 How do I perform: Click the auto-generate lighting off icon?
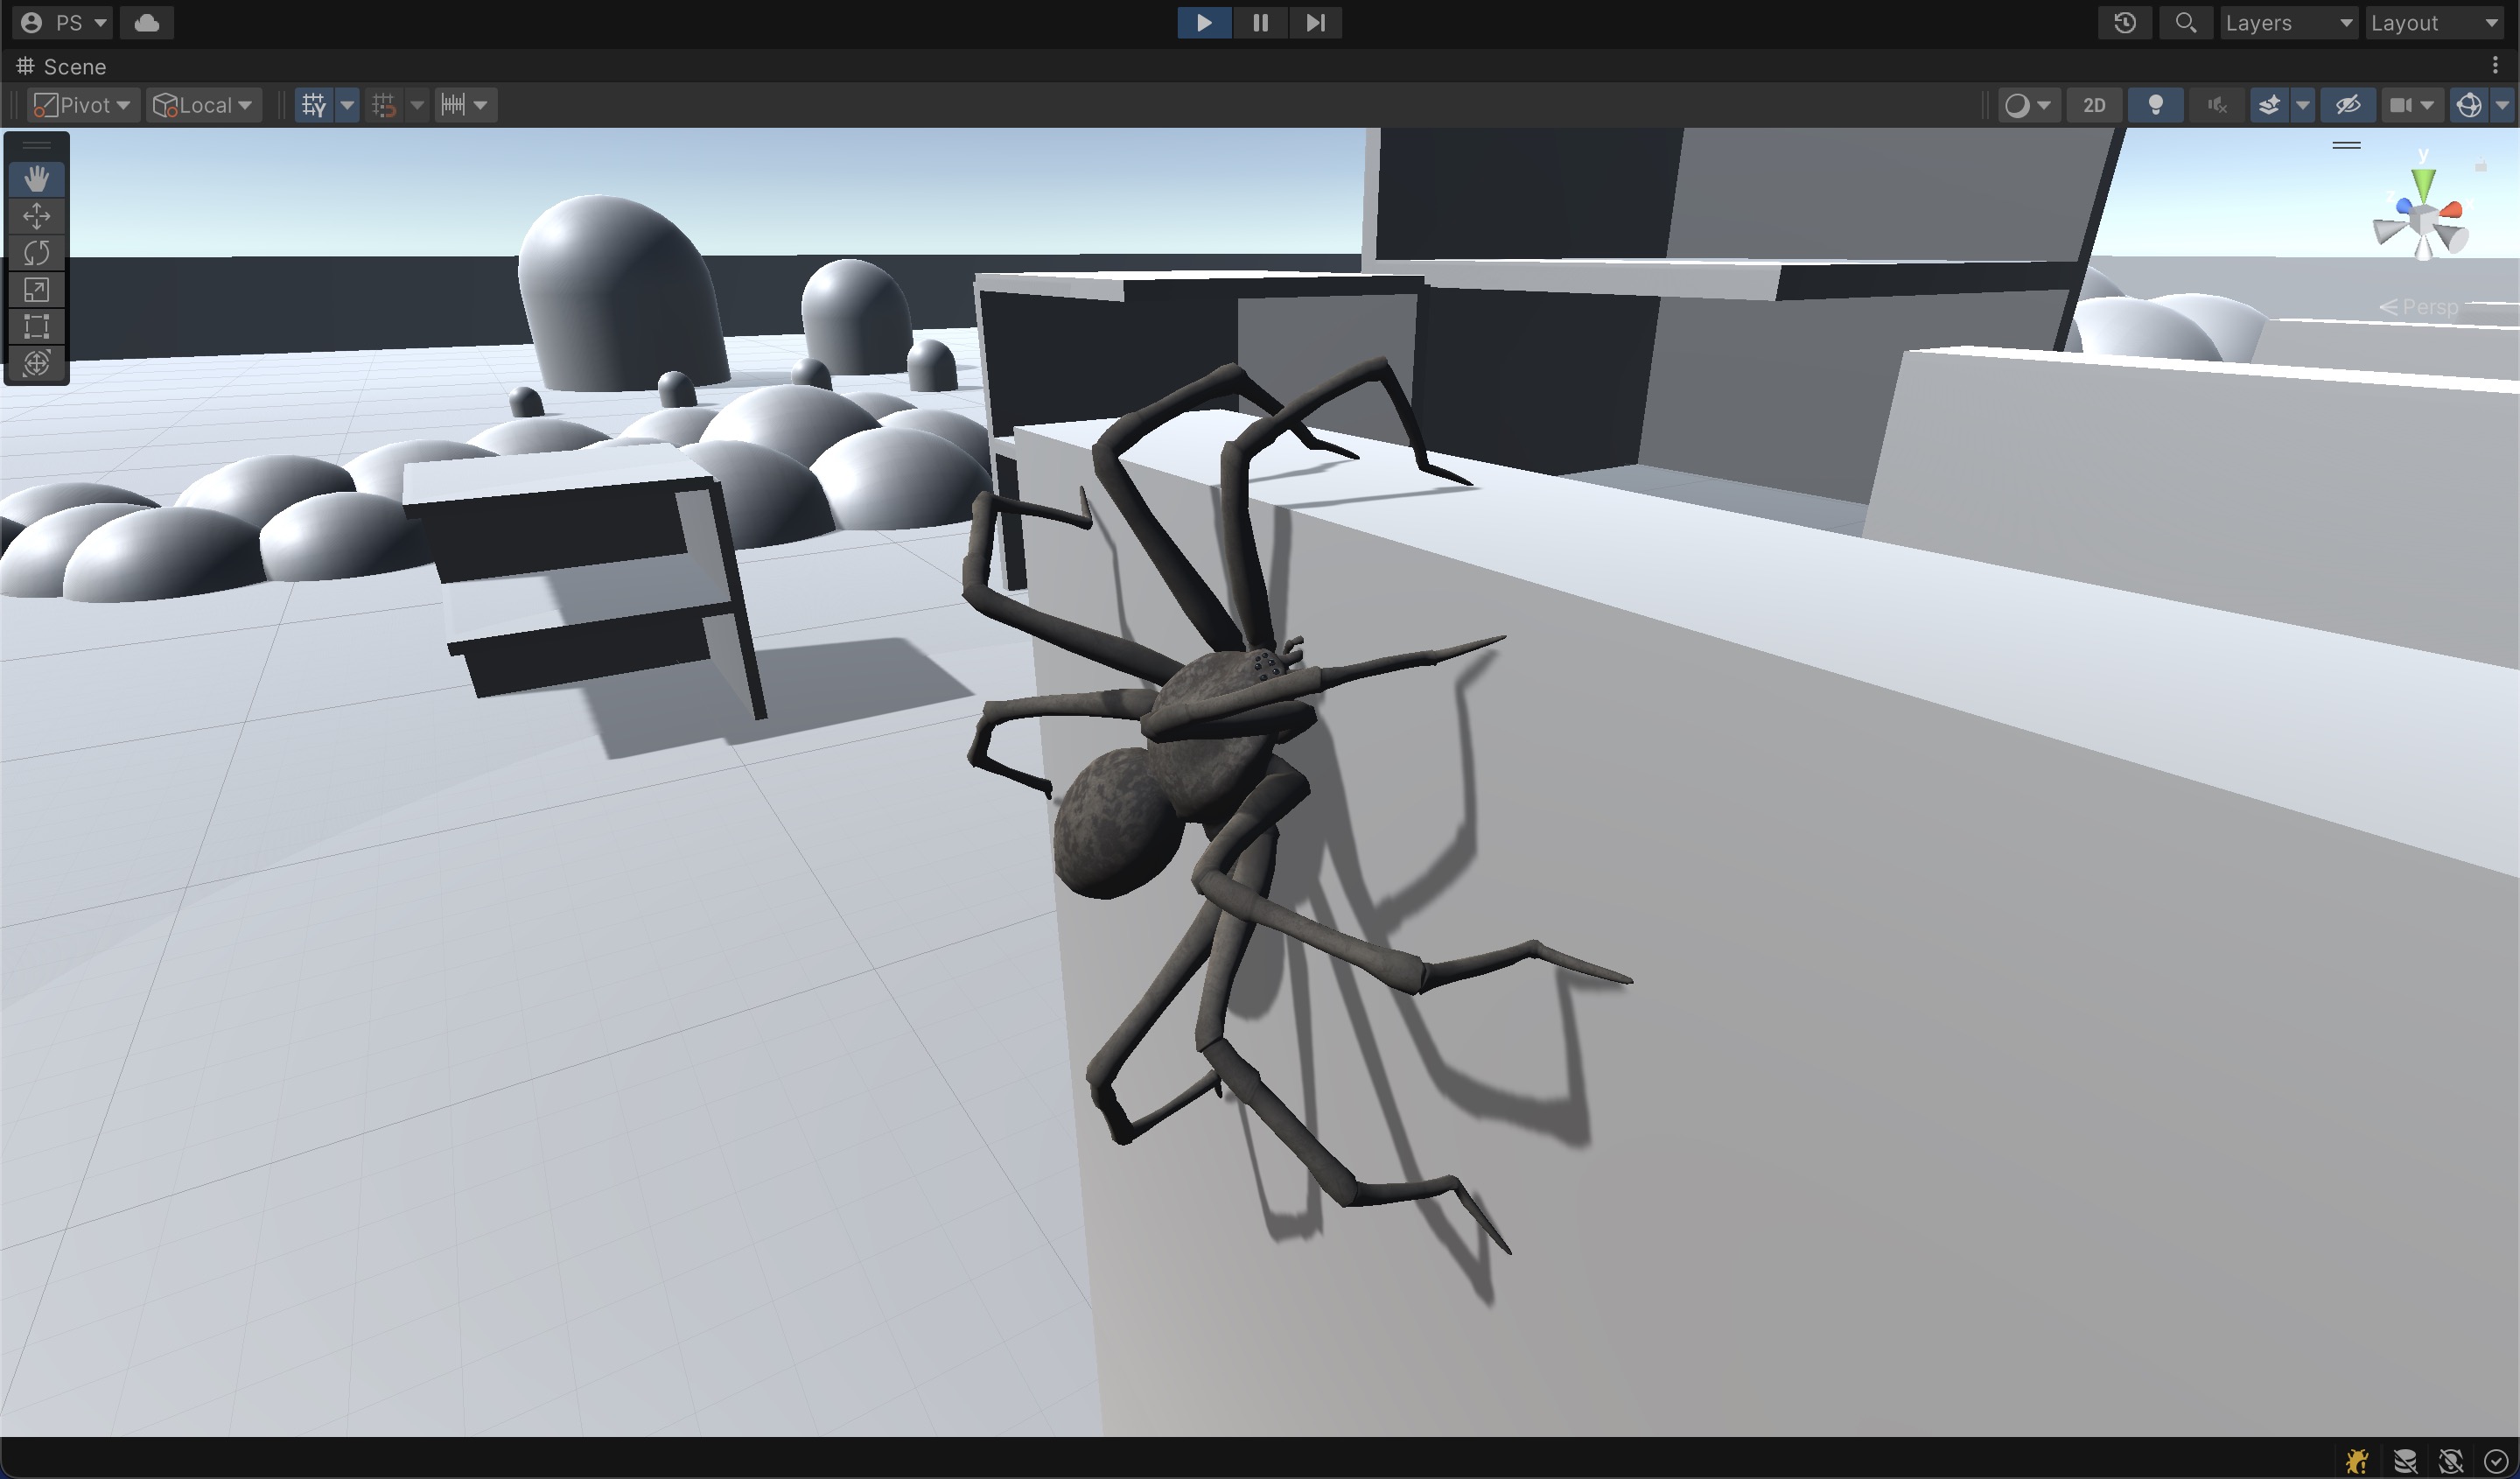click(x=2451, y=1461)
